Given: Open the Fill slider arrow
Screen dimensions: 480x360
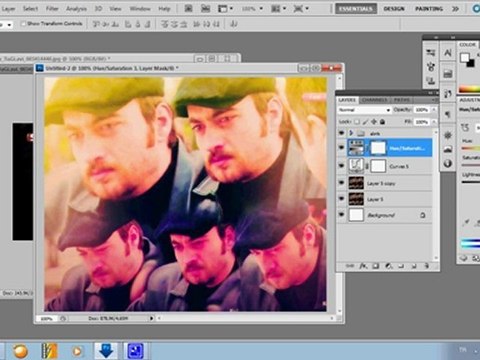Looking at the screenshot, I should click(x=434, y=122).
